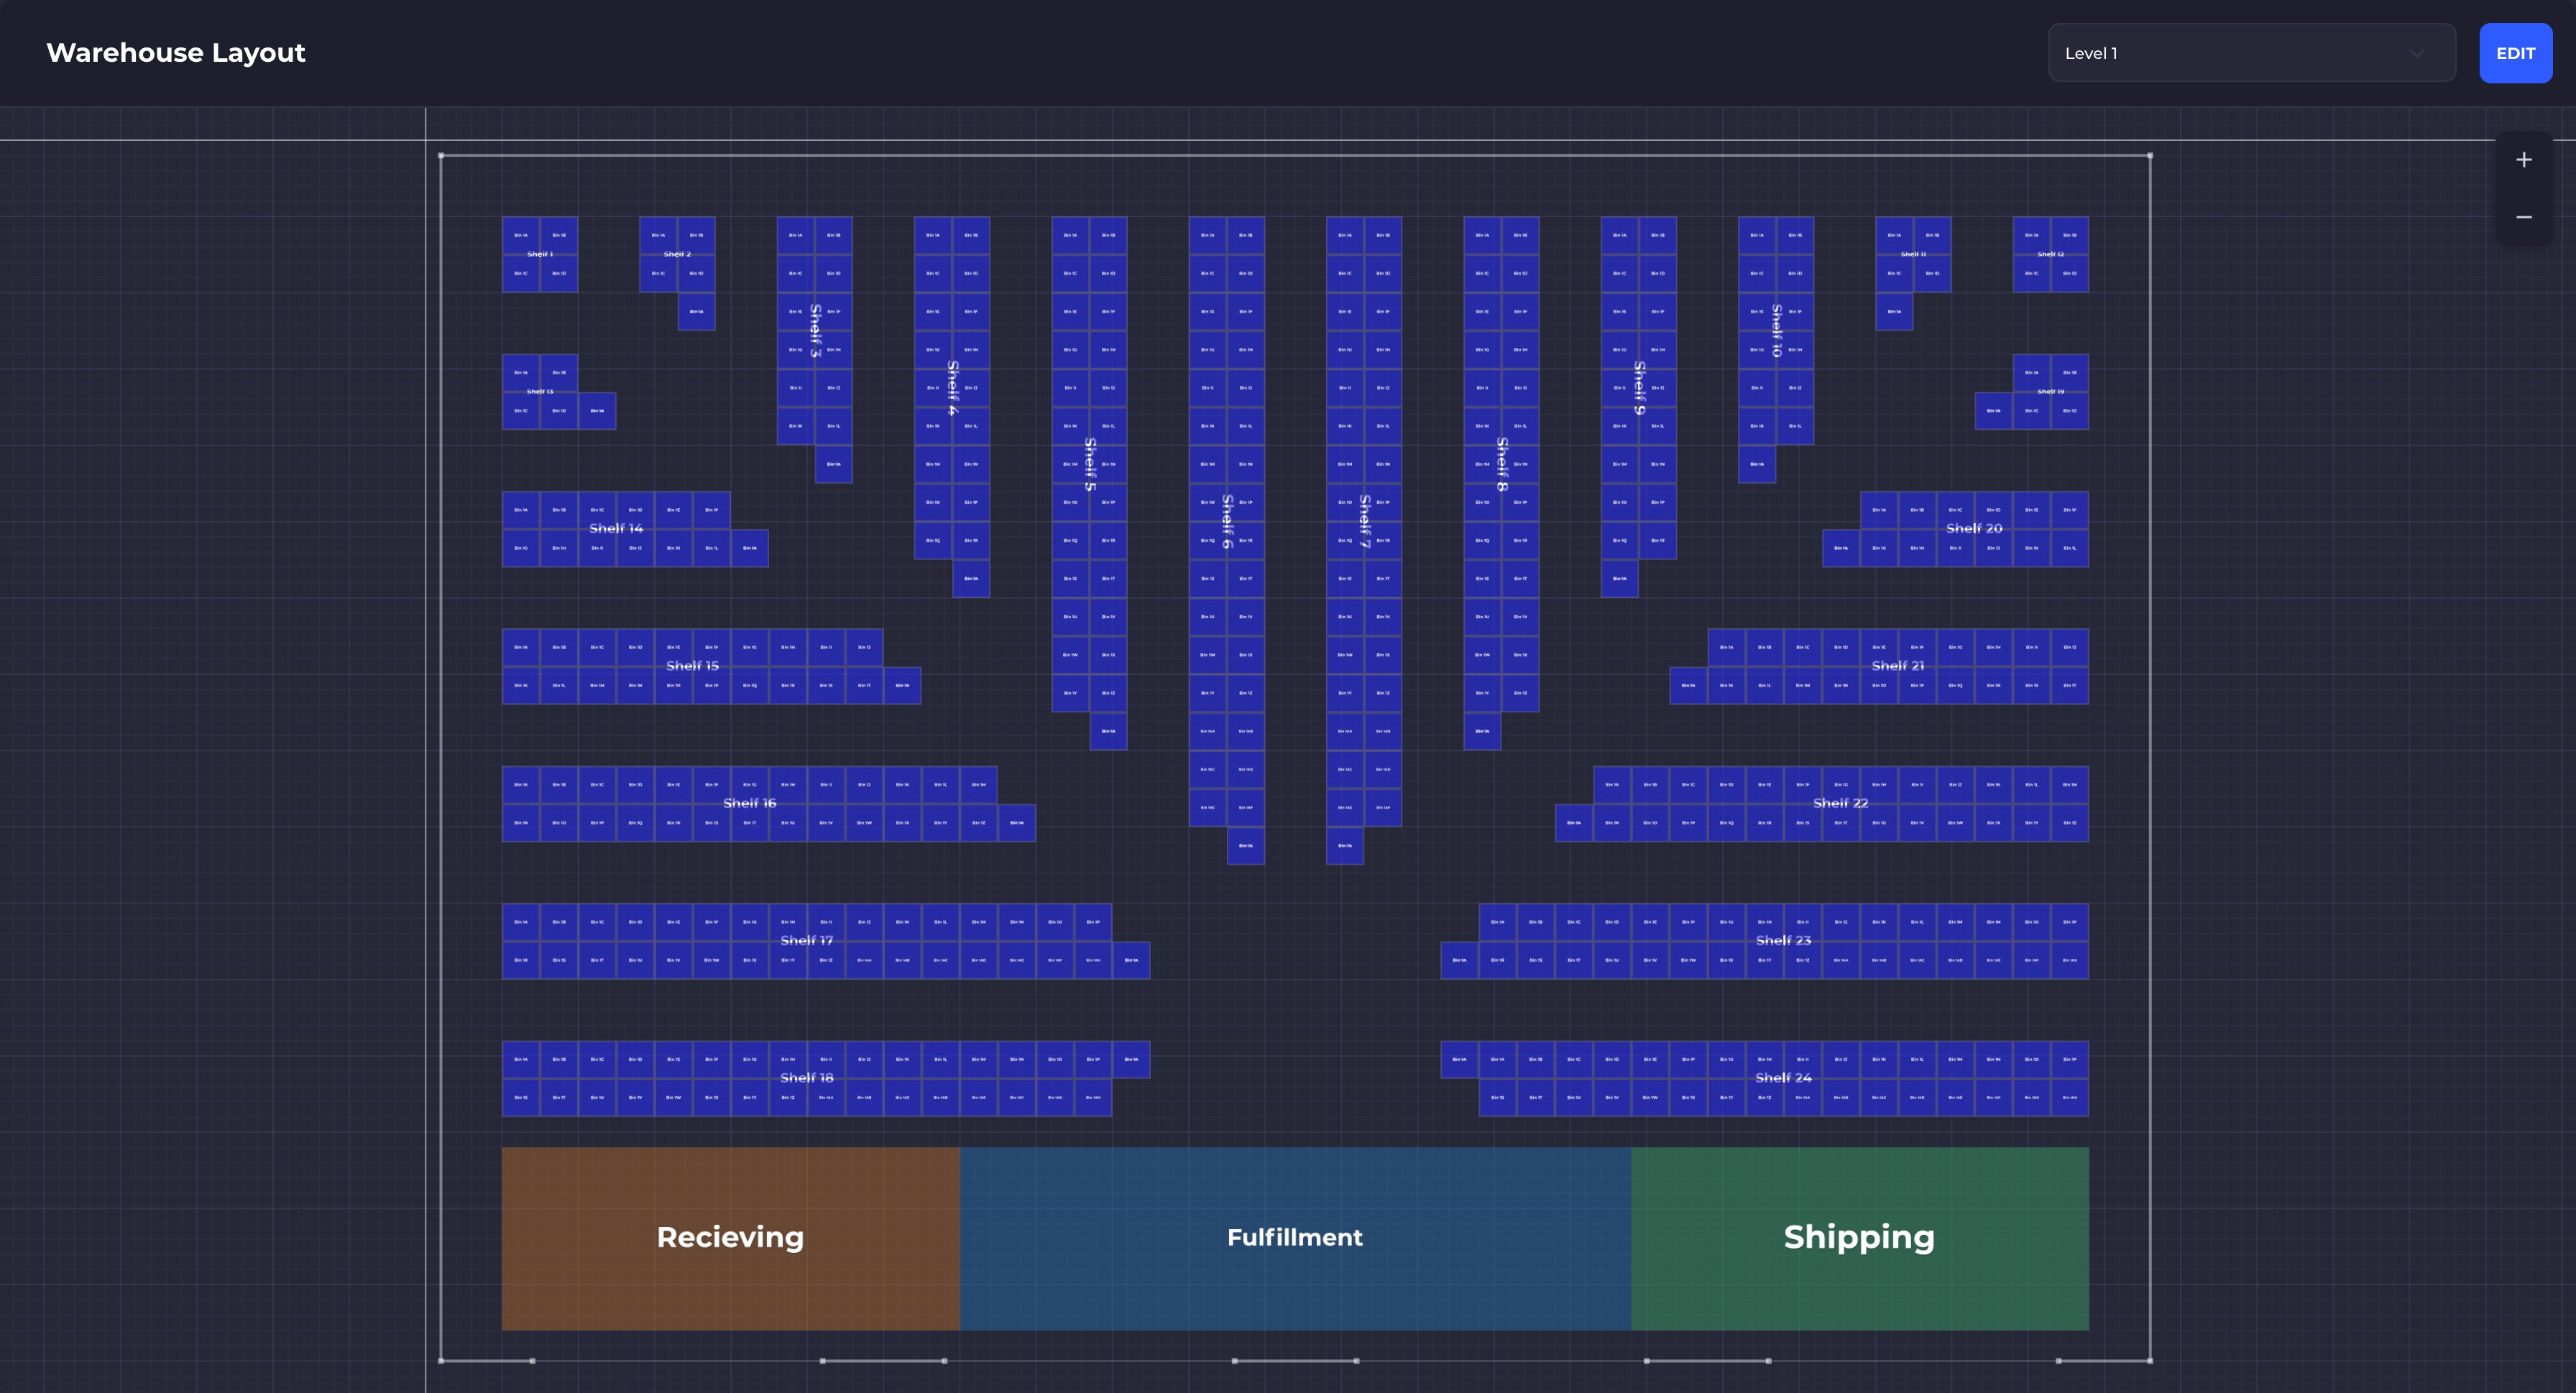Image resolution: width=2576 pixels, height=1393 pixels.
Task: Click the zoom out minus icon
Action: point(2524,216)
